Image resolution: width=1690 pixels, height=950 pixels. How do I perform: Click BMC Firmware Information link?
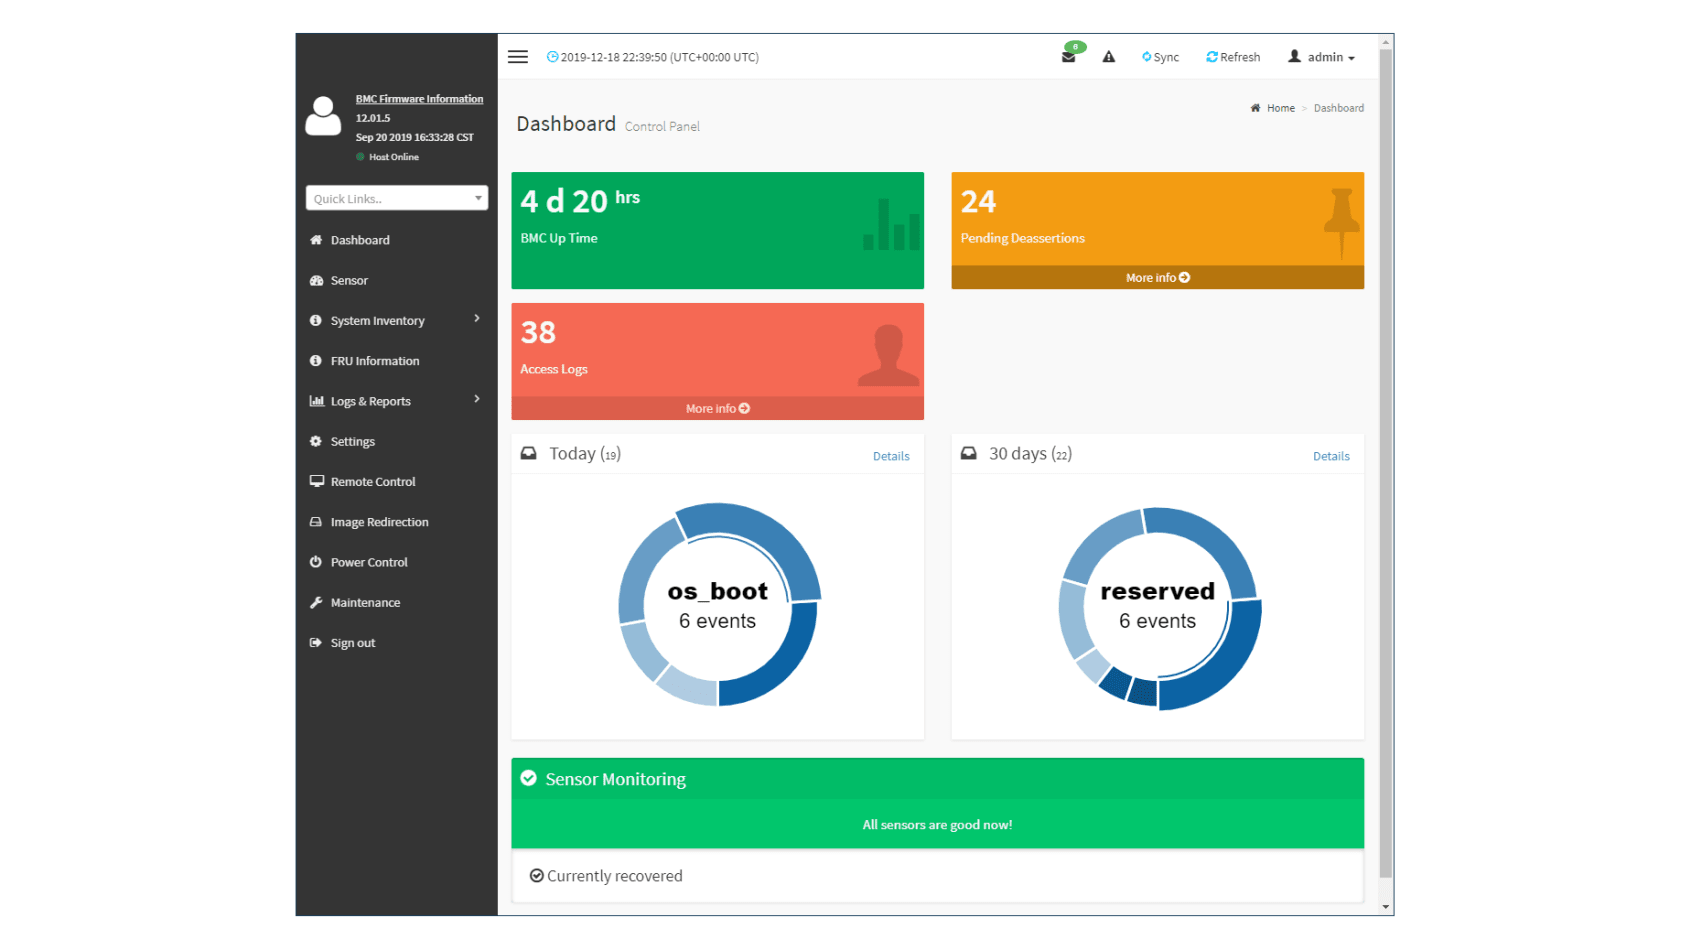(419, 99)
